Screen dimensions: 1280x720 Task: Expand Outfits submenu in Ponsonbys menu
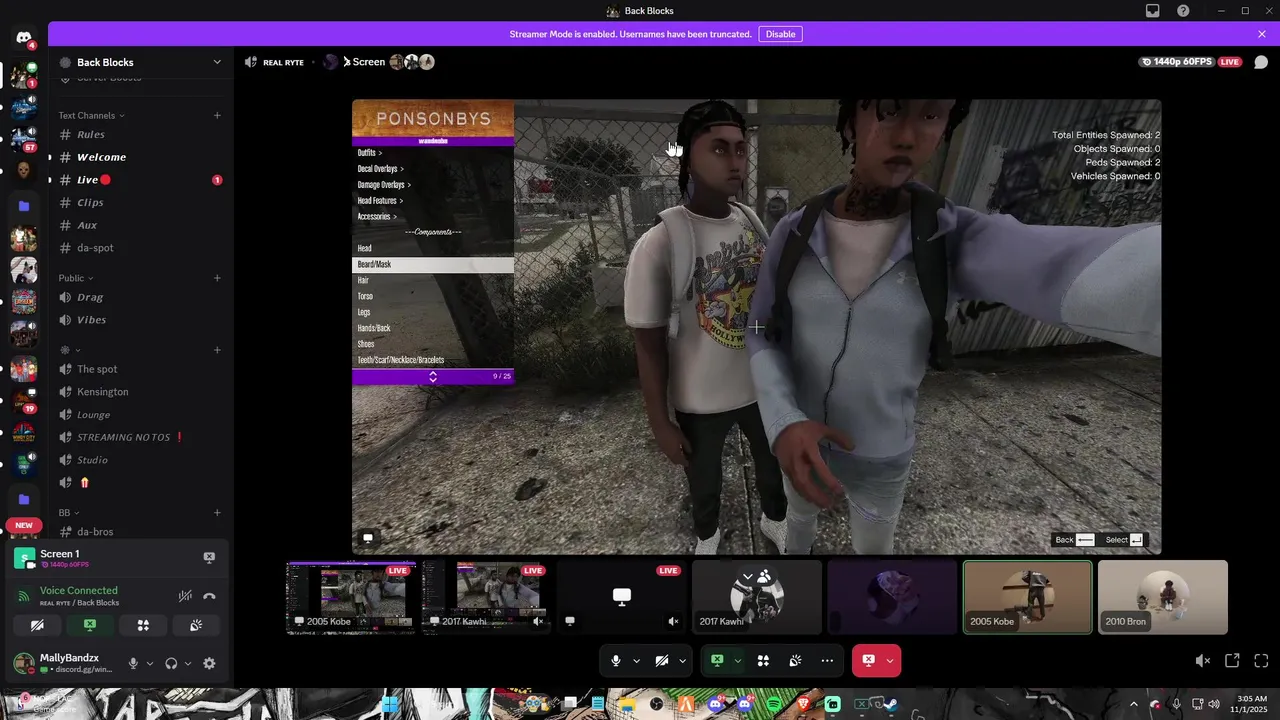[x=433, y=153]
